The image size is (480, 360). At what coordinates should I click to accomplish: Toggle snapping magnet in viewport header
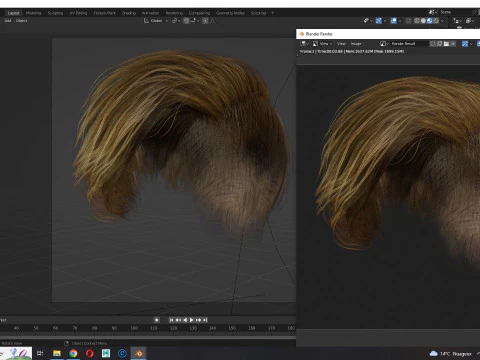coord(186,21)
